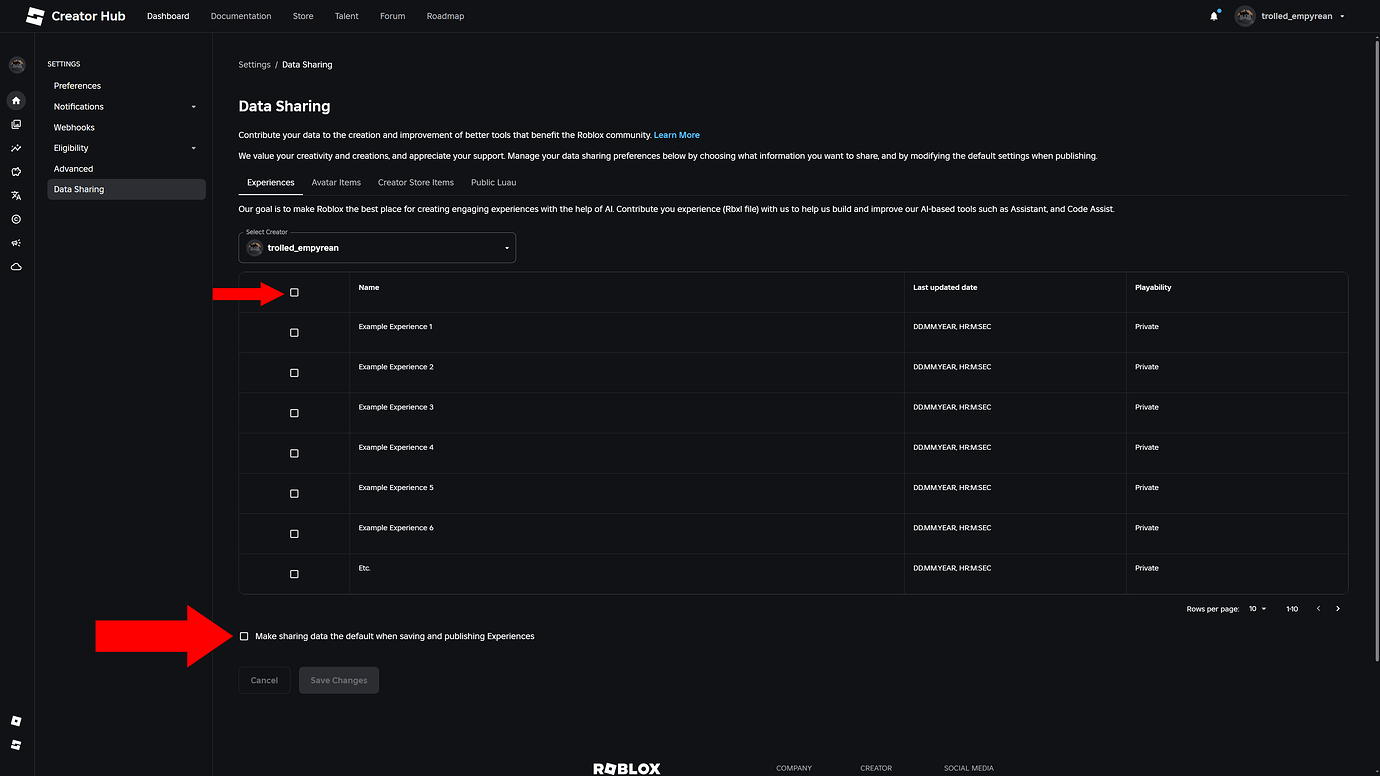Image resolution: width=1380 pixels, height=776 pixels.
Task: Open the Open Cloud icon in sidebar
Action: click(x=15, y=266)
